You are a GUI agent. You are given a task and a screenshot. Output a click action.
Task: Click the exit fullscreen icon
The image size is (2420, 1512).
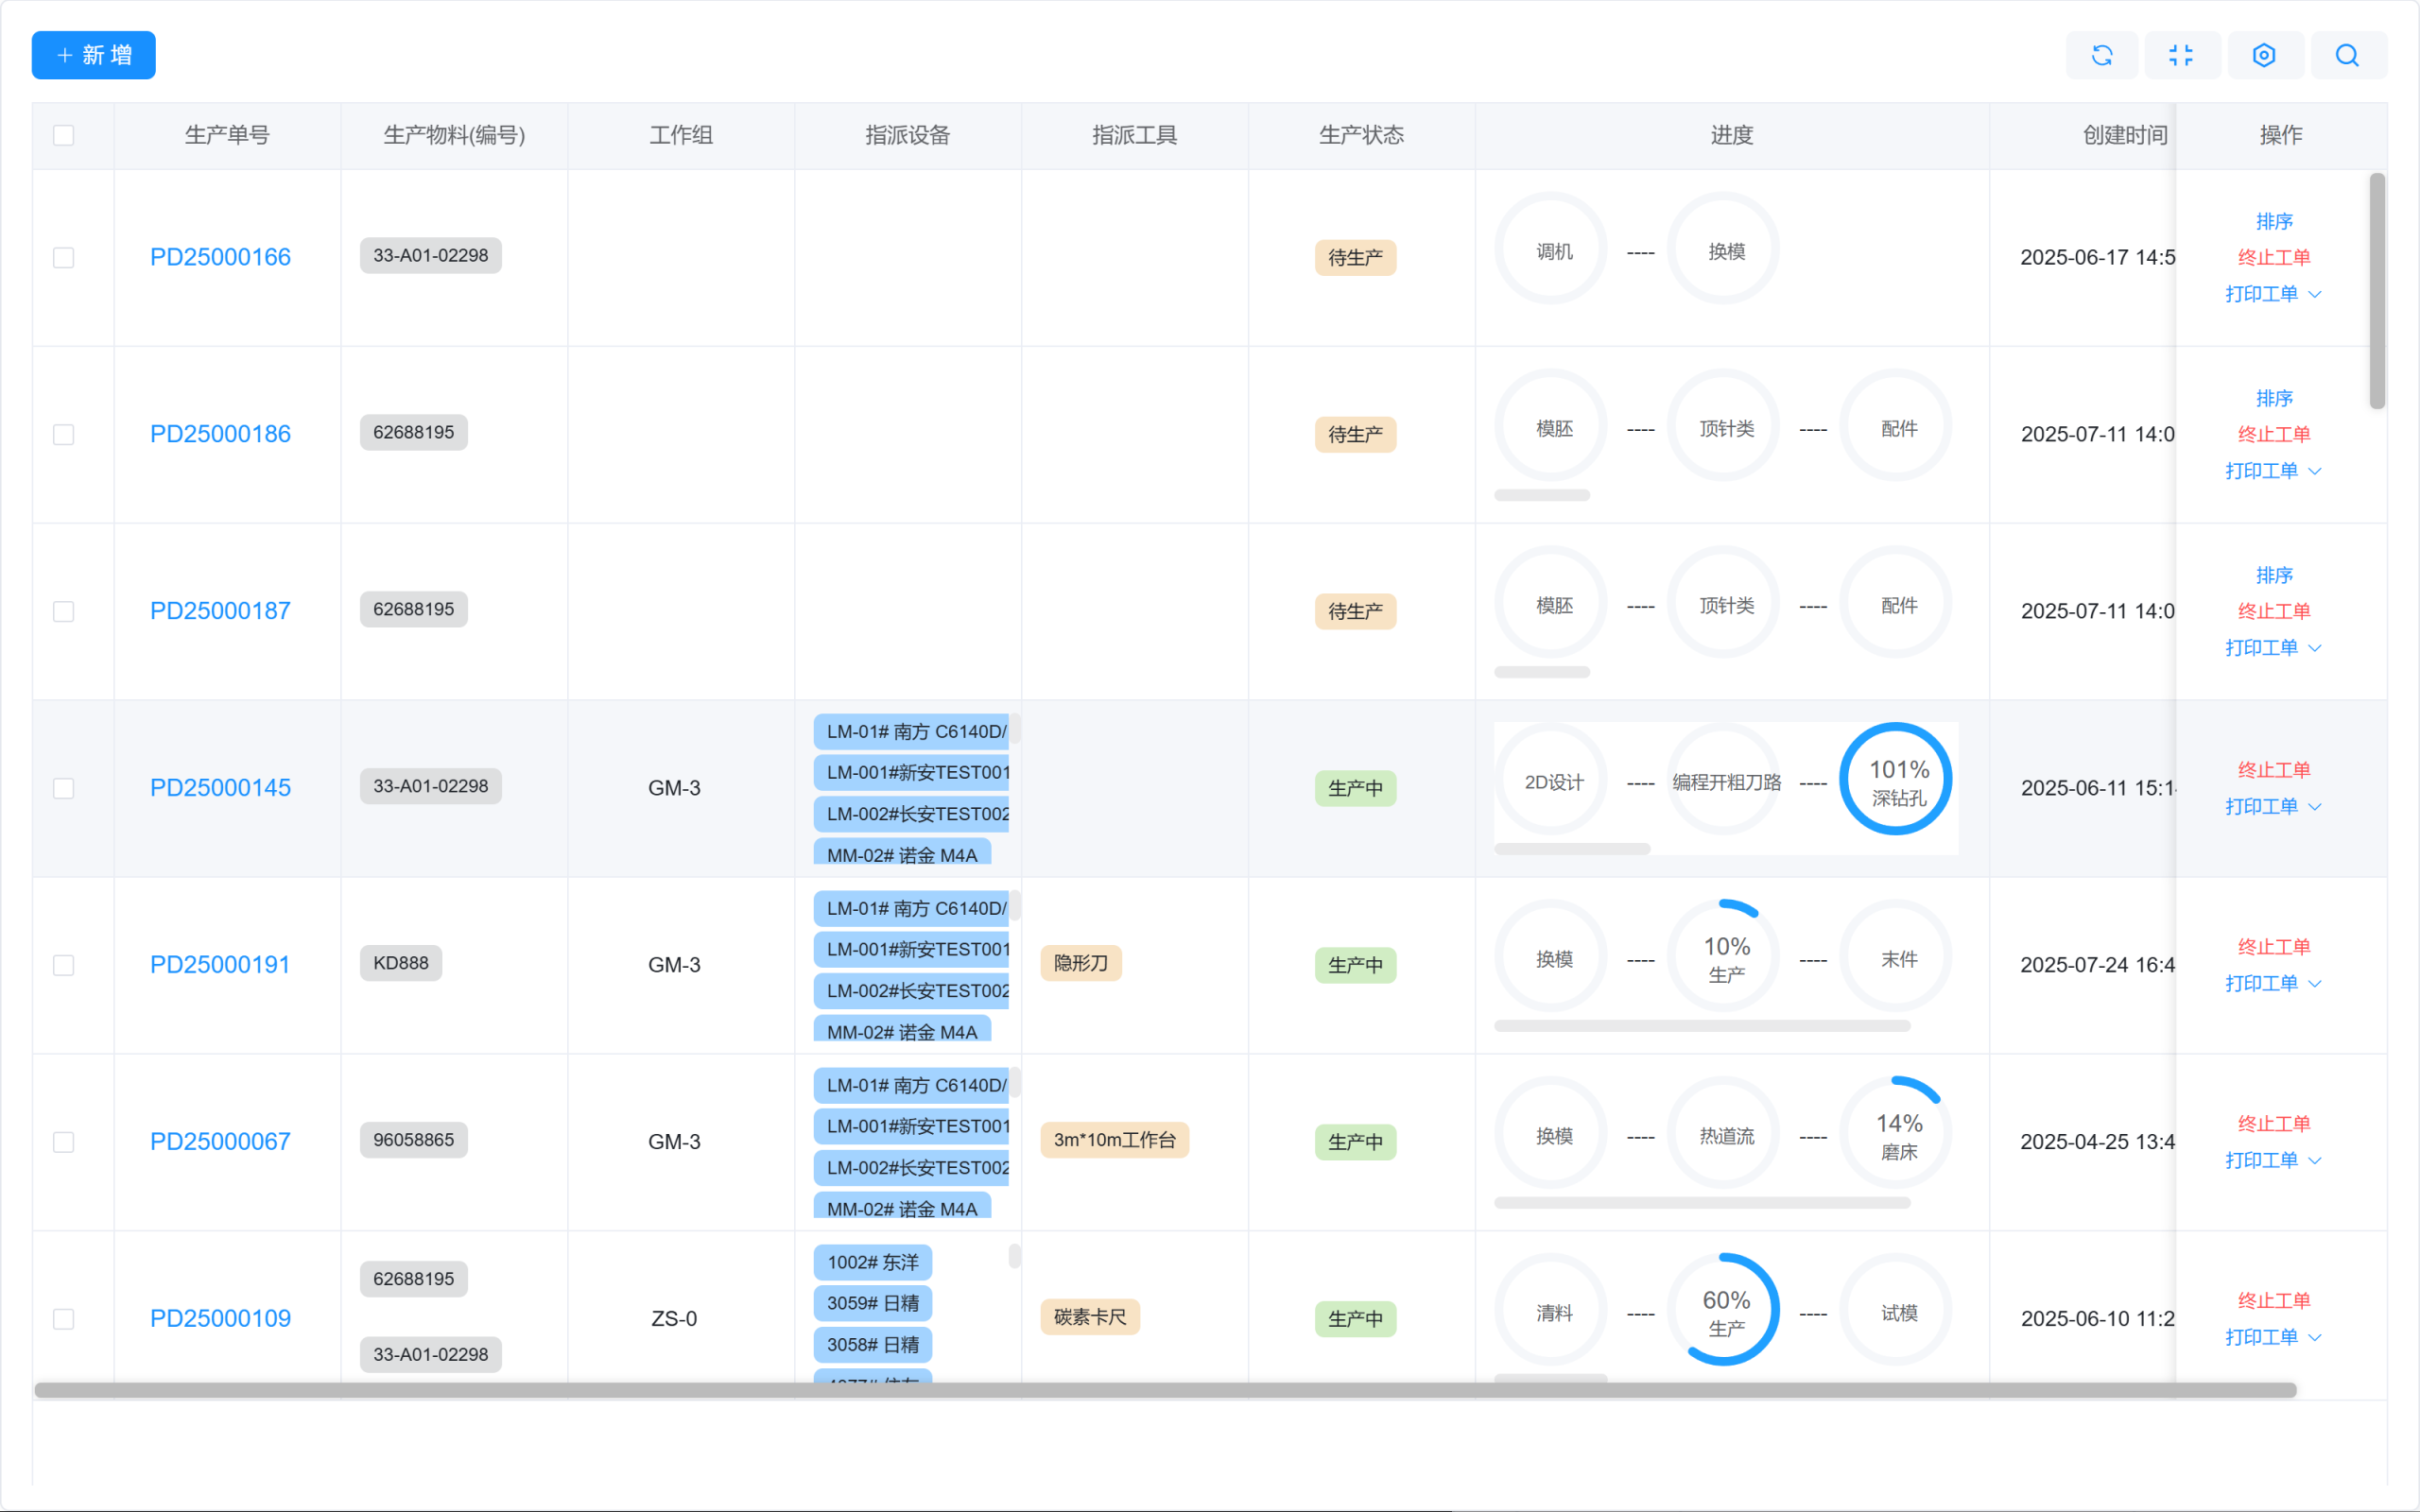point(2181,55)
